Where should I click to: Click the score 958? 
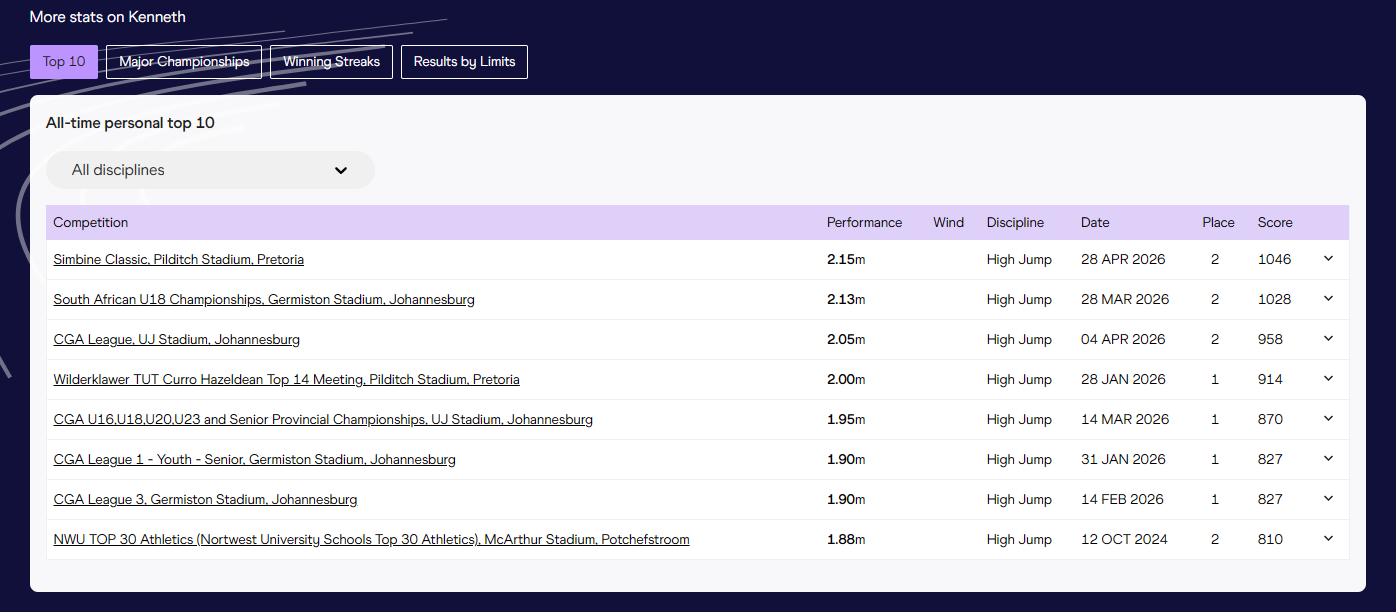1270,339
